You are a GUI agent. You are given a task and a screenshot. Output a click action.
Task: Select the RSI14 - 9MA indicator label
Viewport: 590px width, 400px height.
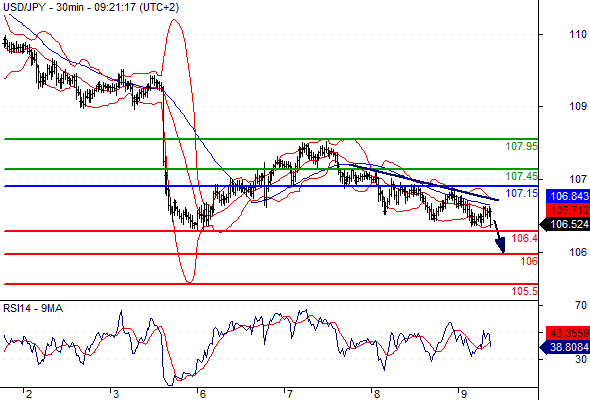(x=33, y=309)
